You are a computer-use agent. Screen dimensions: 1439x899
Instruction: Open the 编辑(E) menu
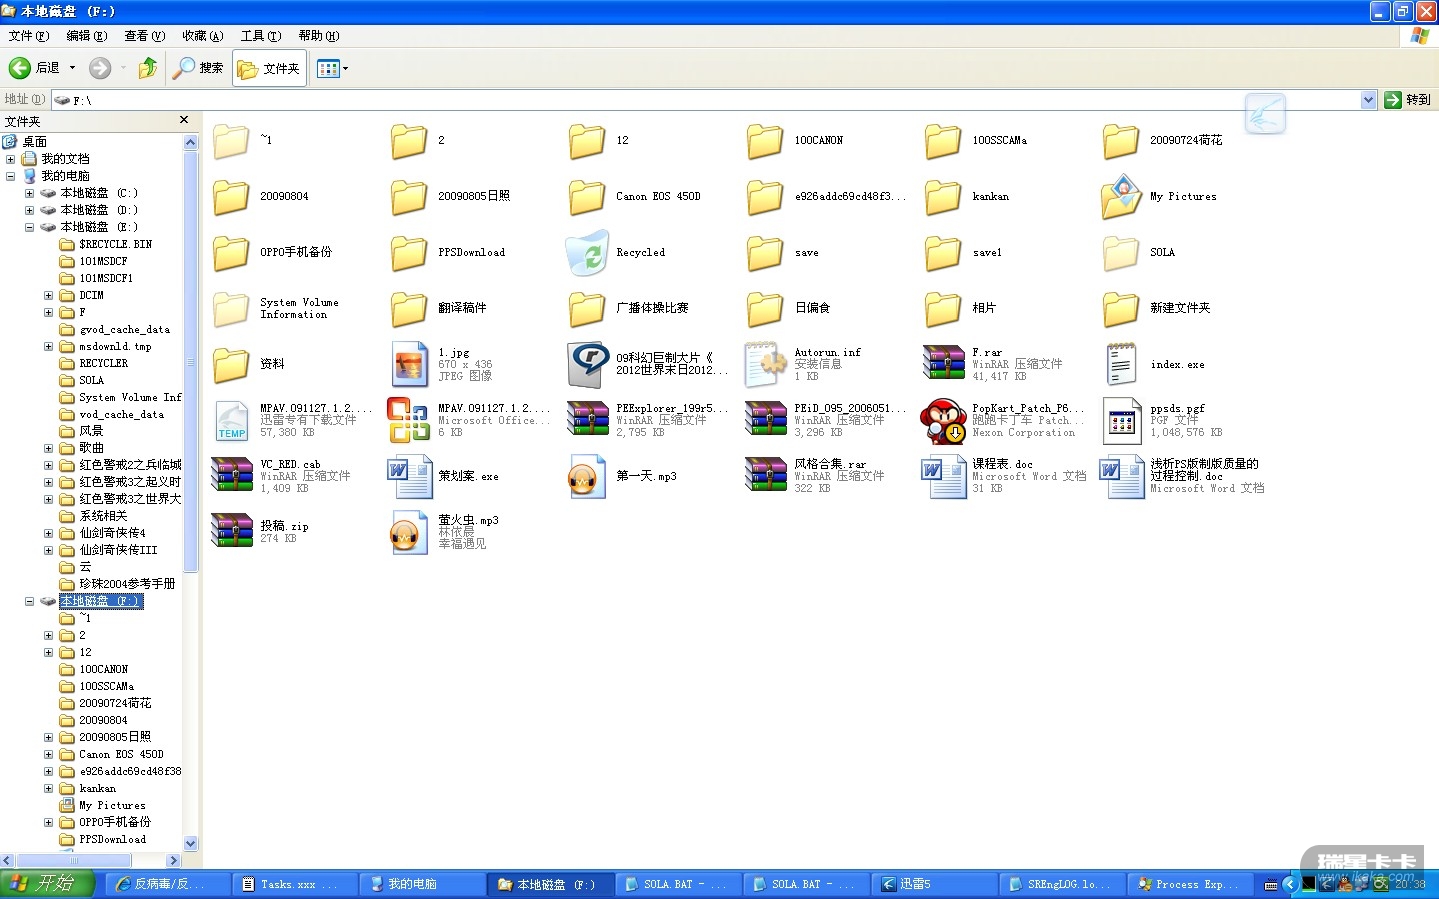coord(86,36)
